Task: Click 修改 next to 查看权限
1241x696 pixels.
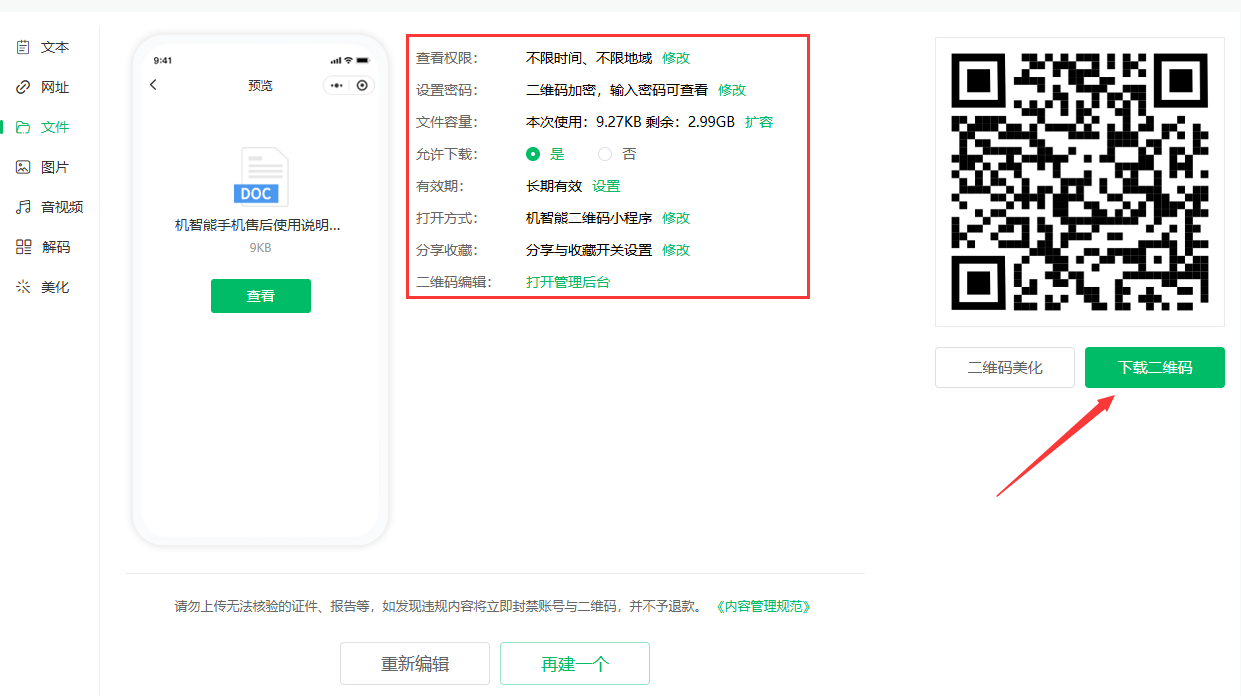Action: point(676,58)
